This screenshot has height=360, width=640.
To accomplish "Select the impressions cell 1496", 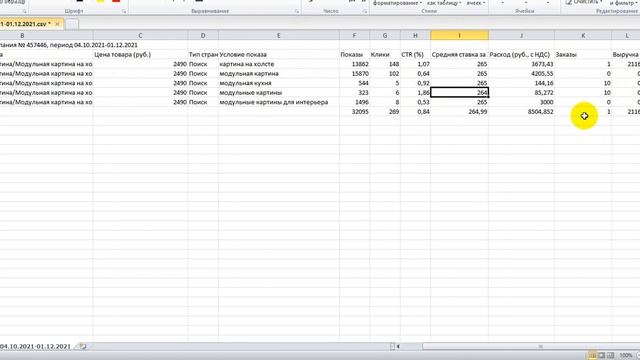I will (354, 102).
